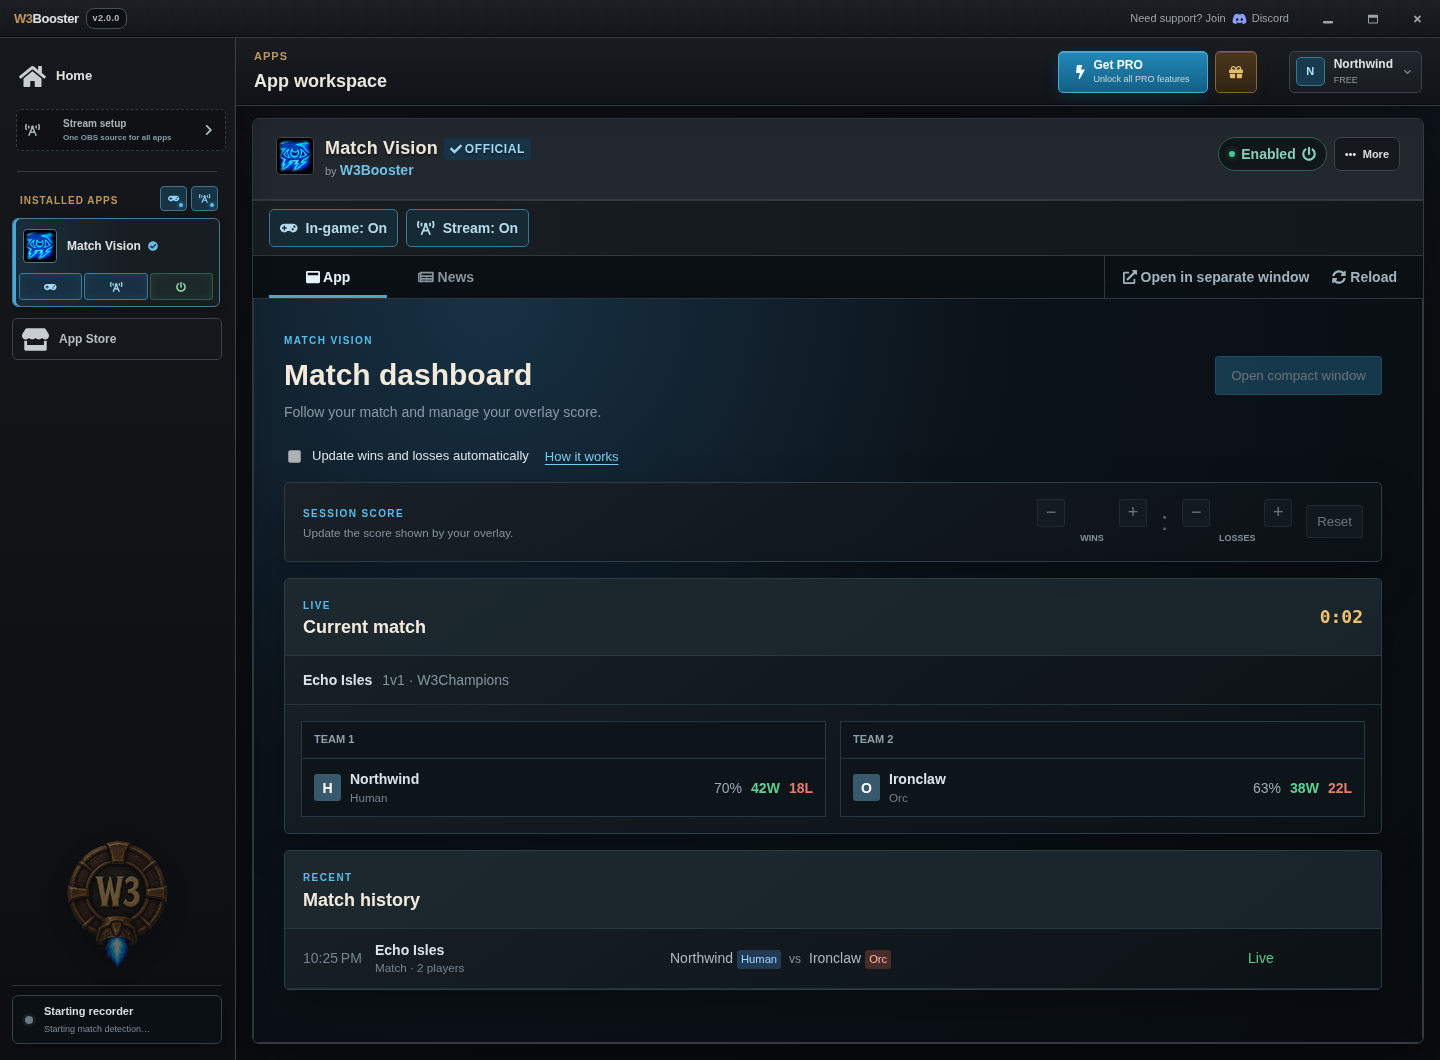Open the Discord support icon link

tap(1239, 19)
